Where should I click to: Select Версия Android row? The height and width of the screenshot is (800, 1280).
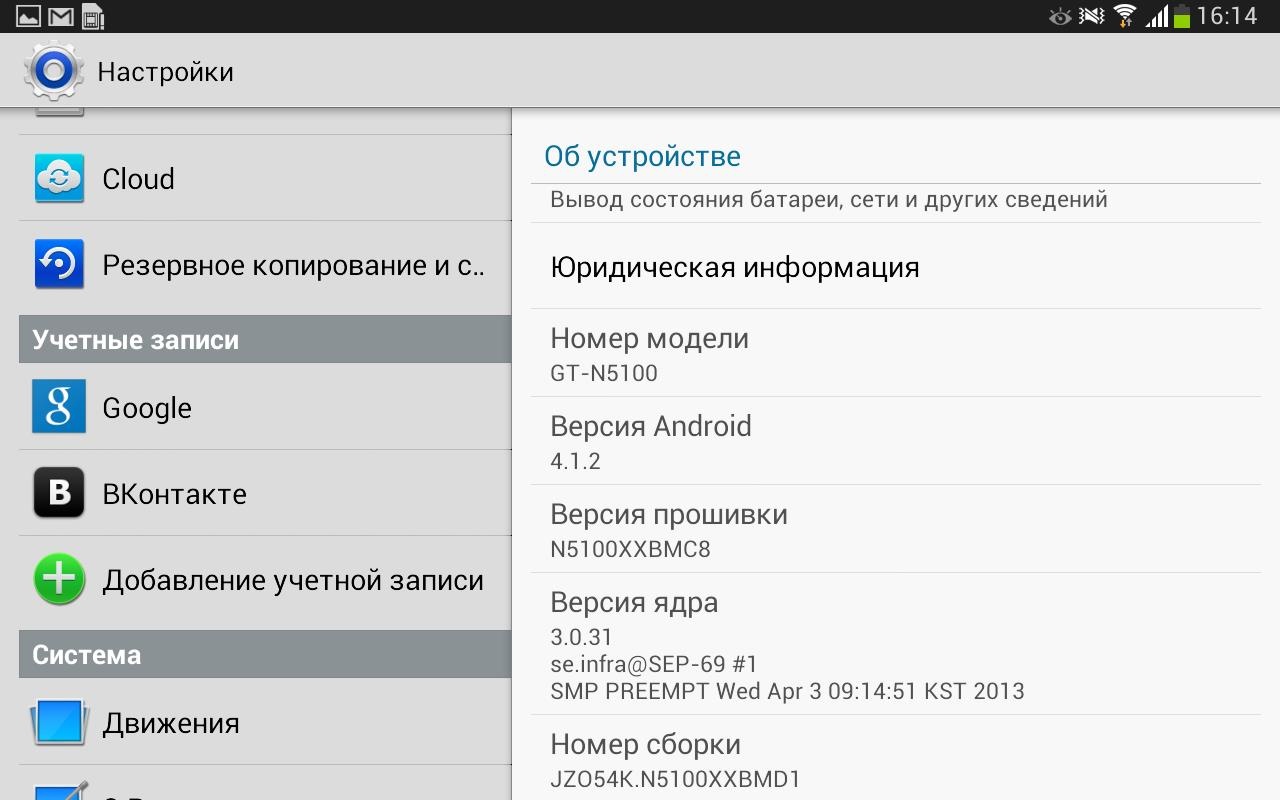click(895, 441)
